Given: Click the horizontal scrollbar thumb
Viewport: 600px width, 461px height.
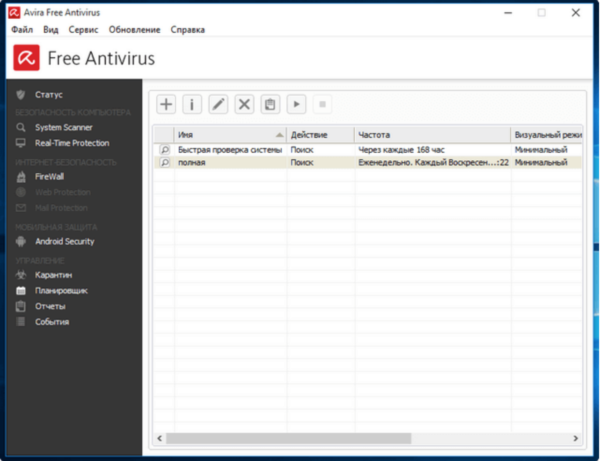Looking at the screenshot, I should pos(289,438).
